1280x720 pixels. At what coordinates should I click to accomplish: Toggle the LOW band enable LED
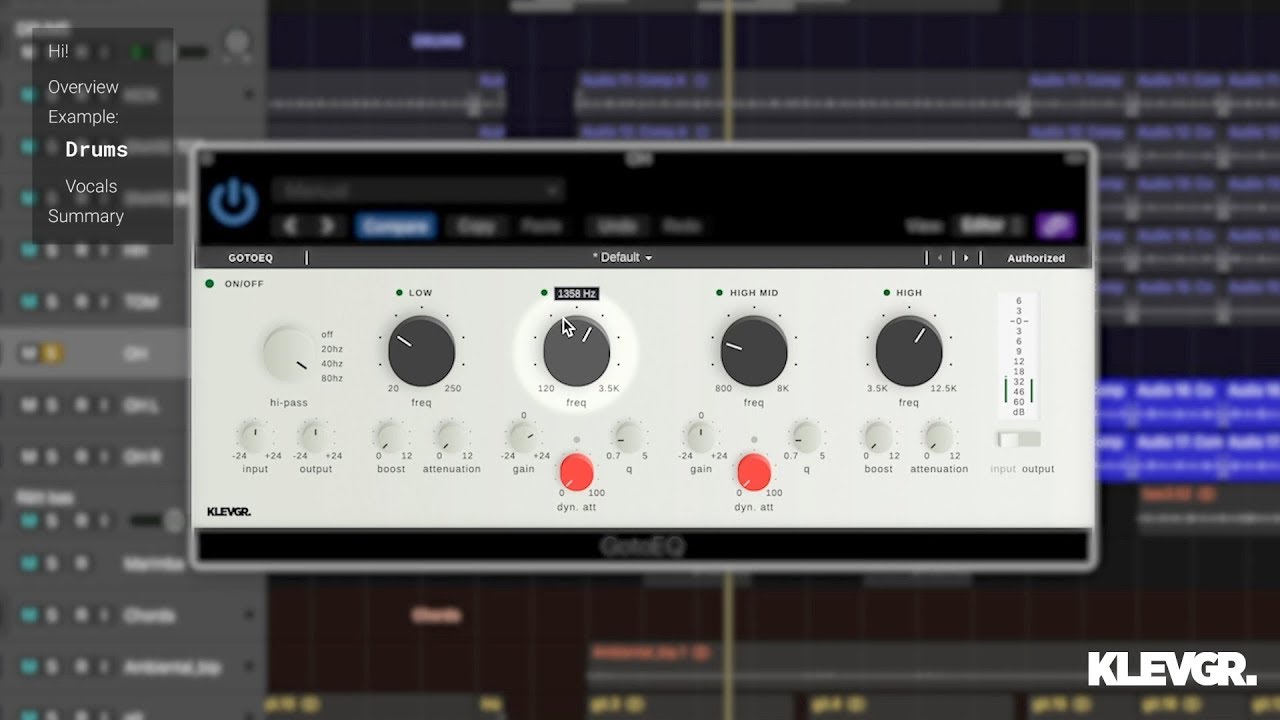pos(399,293)
